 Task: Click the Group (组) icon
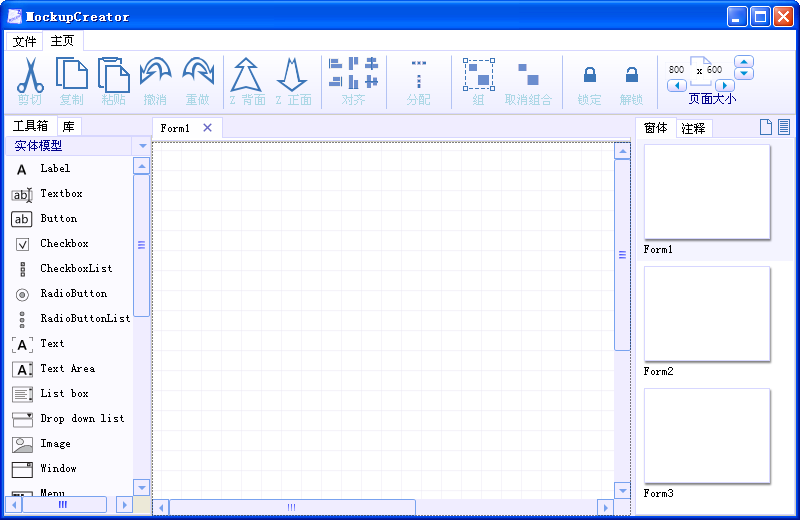[x=479, y=75]
